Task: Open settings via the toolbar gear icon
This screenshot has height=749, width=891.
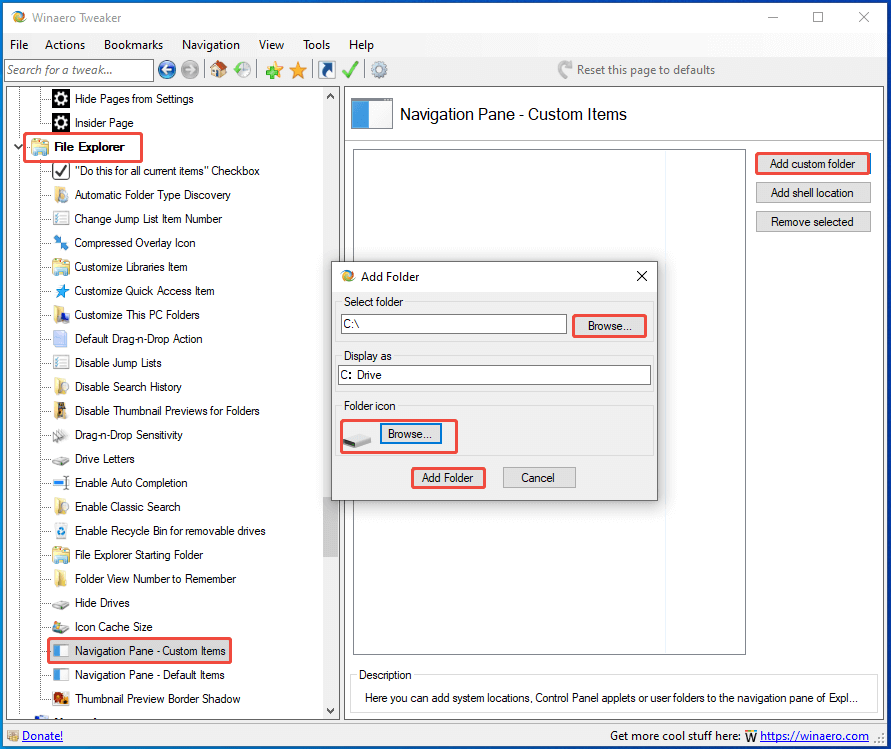Action: pyautogui.click(x=379, y=70)
